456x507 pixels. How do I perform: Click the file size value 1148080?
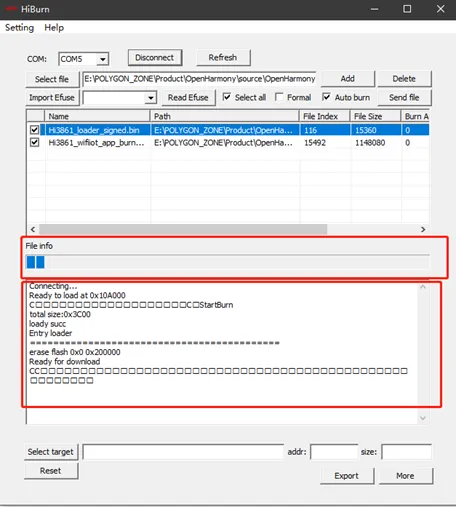pos(370,143)
